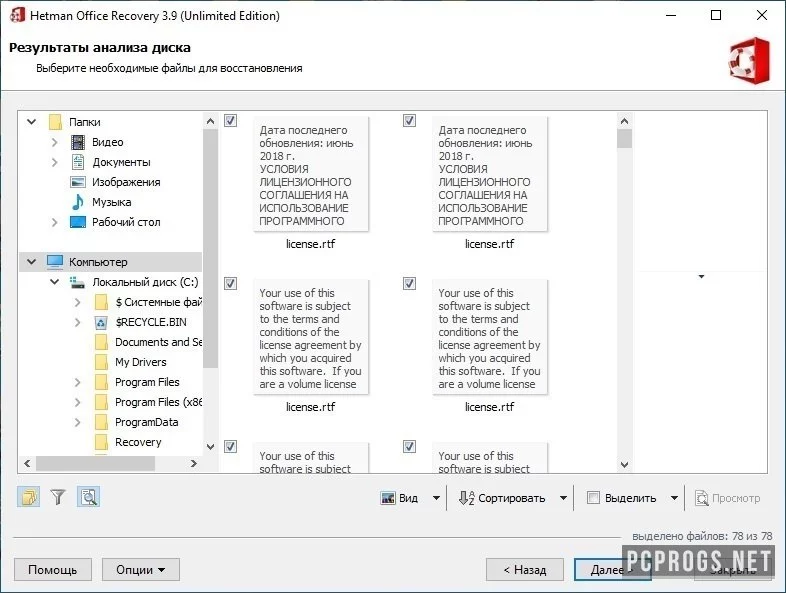Click the Компьютер monitor icon
786x593 pixels.
55,262
